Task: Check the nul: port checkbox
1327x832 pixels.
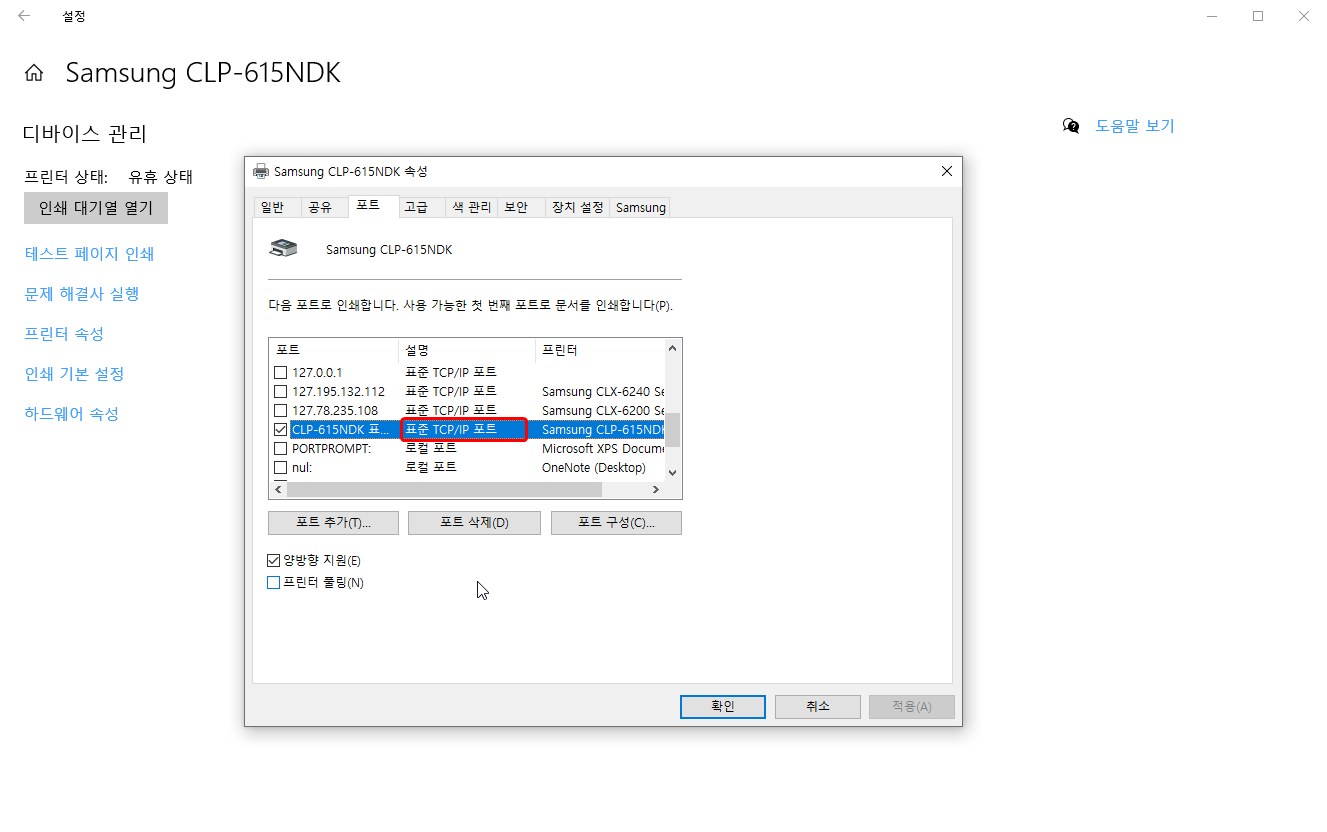Action: [x=281, y=467]
